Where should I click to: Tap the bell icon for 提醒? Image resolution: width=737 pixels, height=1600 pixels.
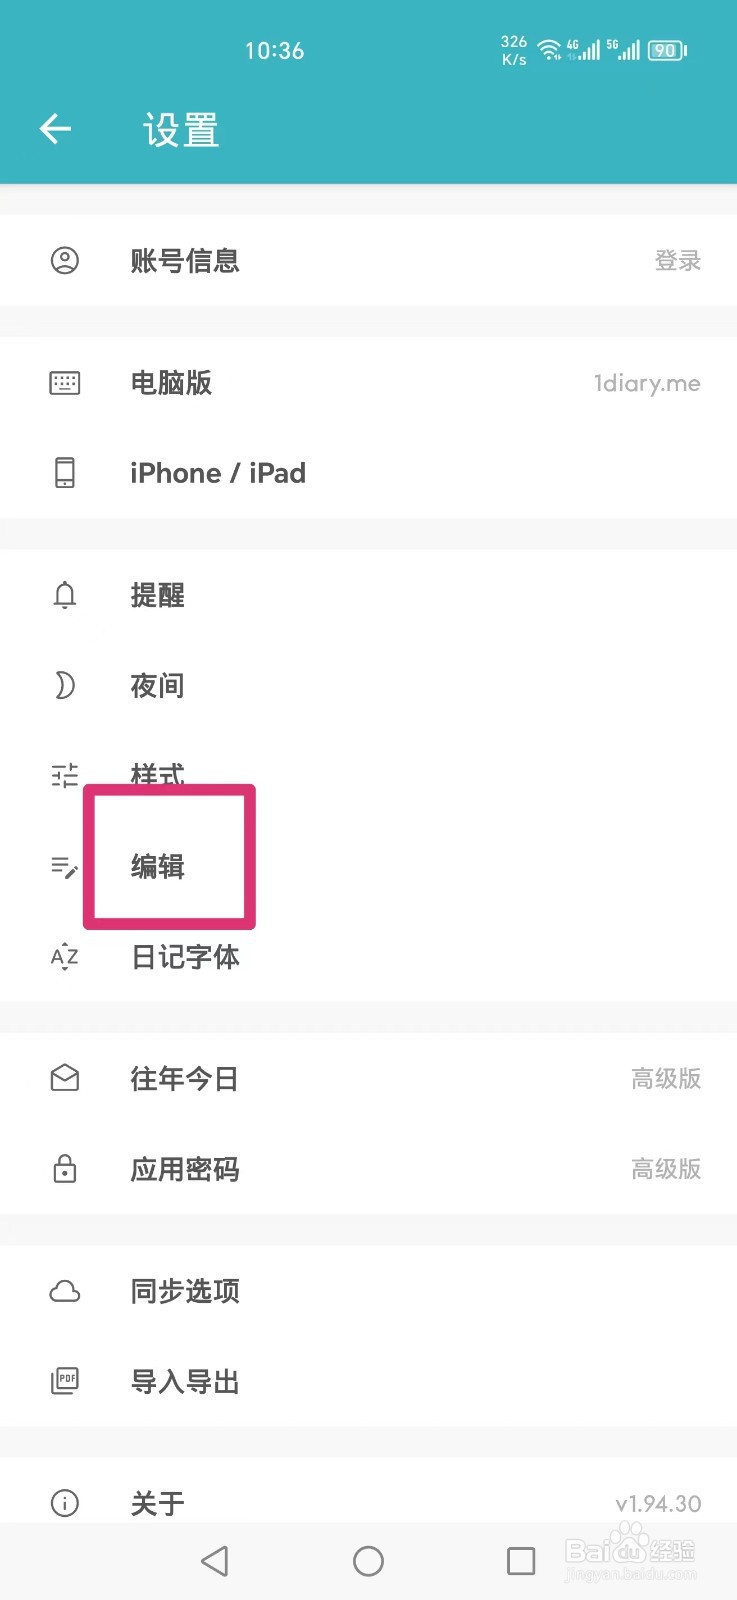click(x=65, y=595)
